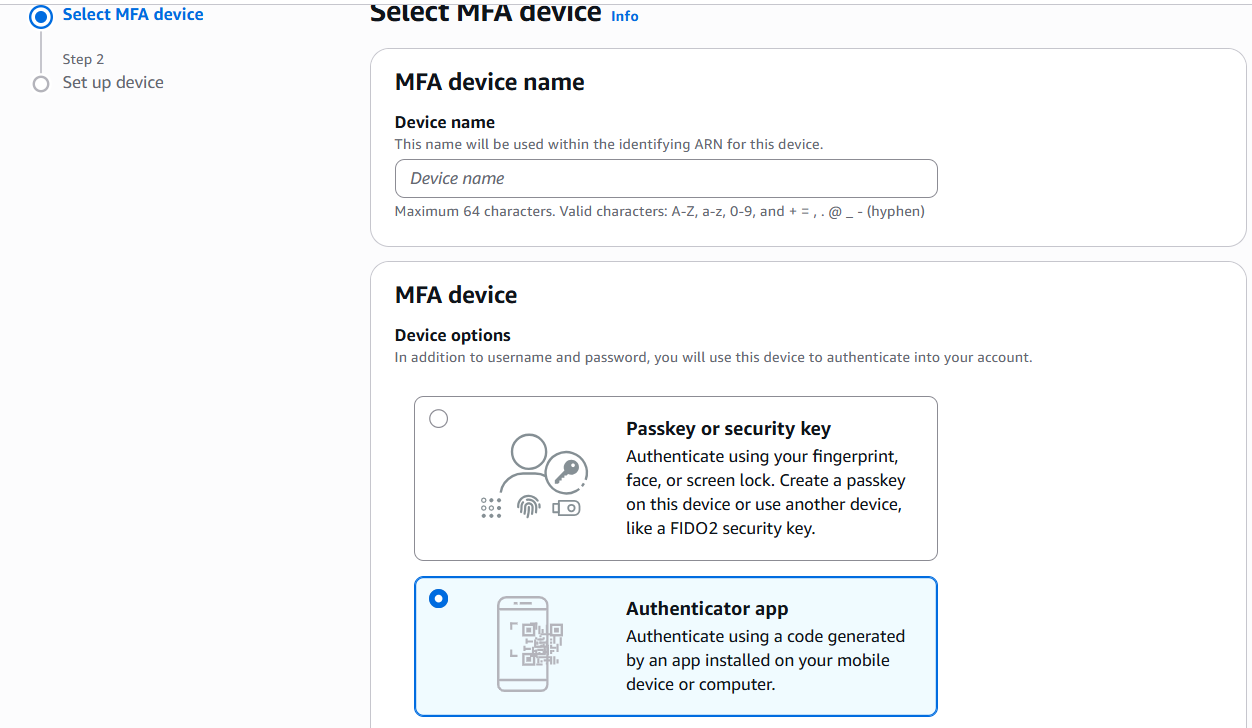Select the Authenticator app radio button
This screenshot has width=1252, height=728.
(x=439, y=599)
